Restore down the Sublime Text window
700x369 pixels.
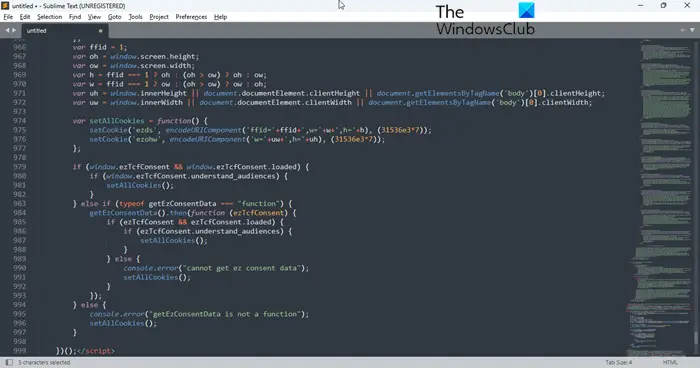click(x=663, y=5)
